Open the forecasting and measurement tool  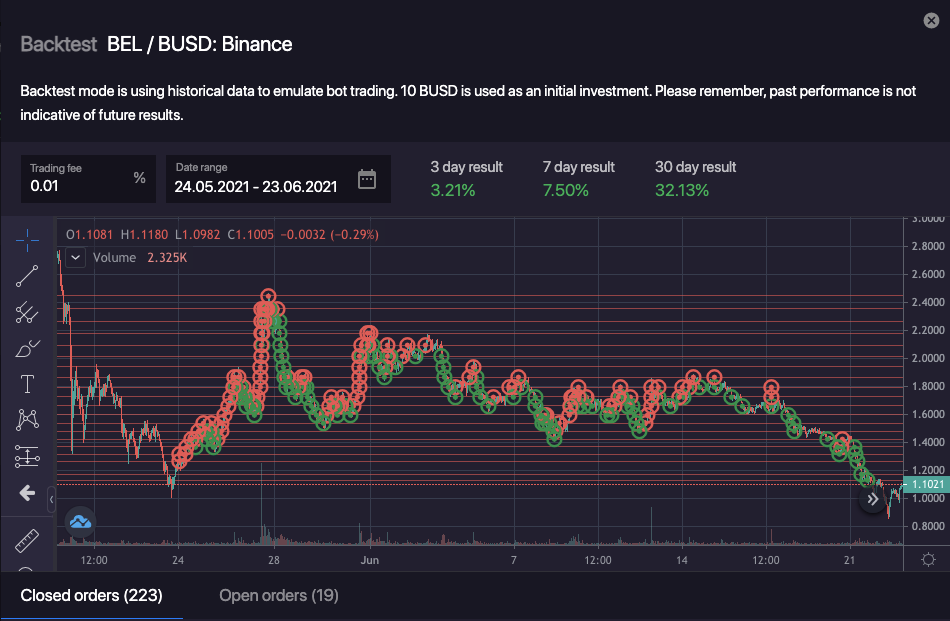click(27, 457)
